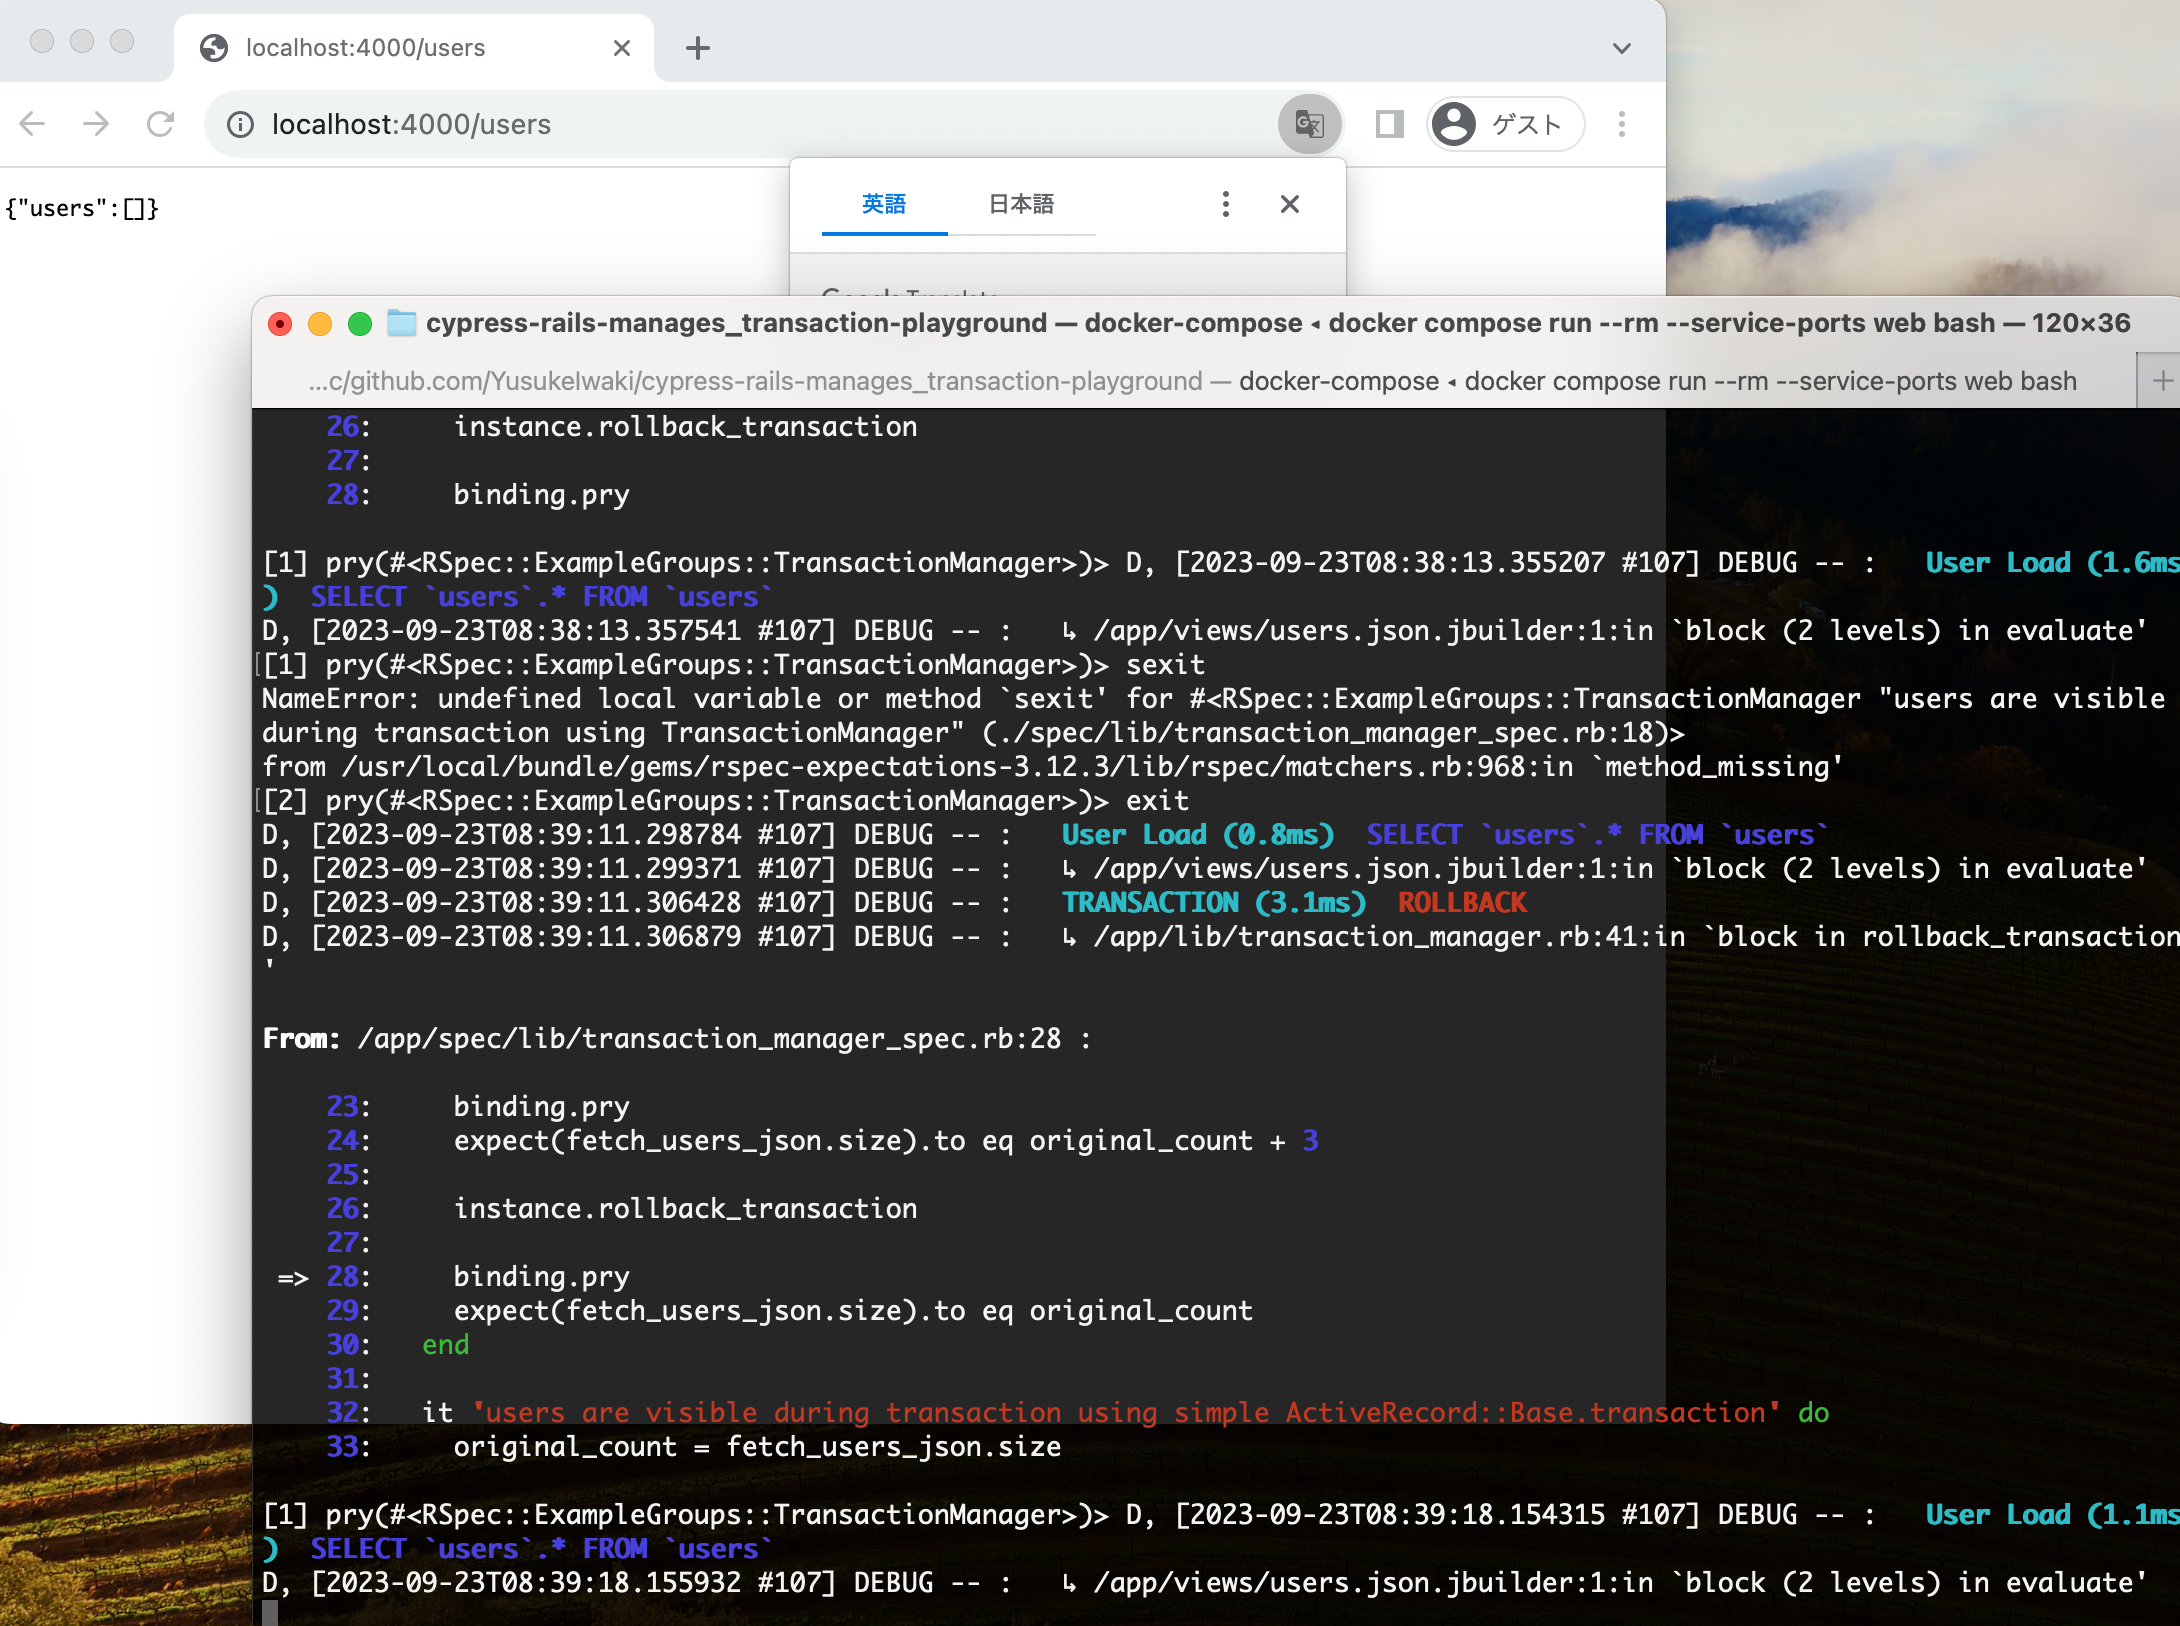The image size is (2180, 1626).
Task: Open the guest profile ゲスト button
Action: pos(1504,124)
